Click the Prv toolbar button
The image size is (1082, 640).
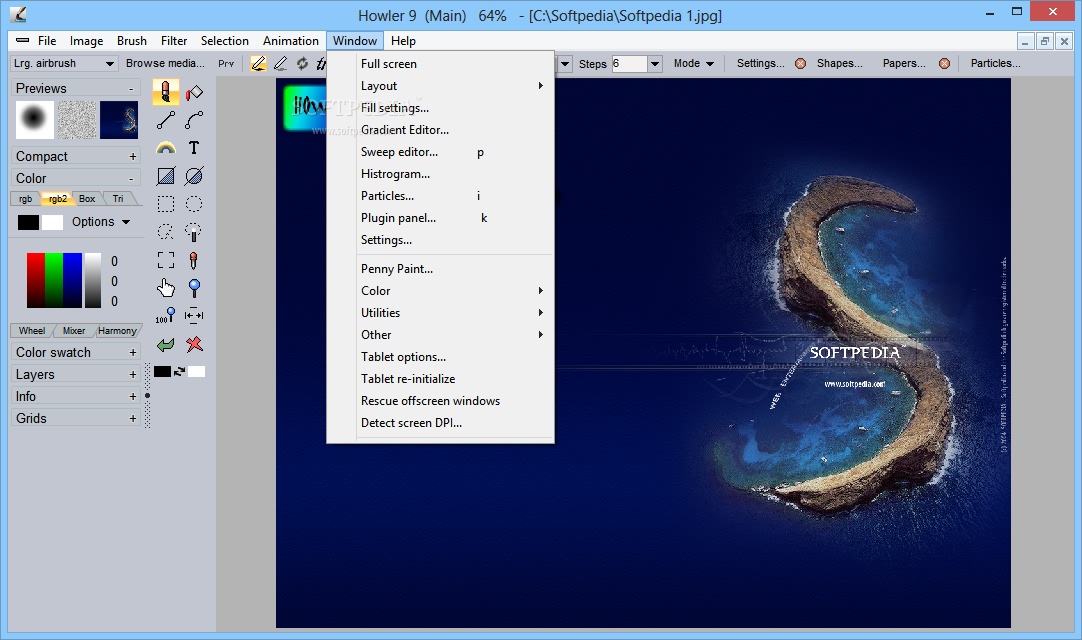point(226,64)
